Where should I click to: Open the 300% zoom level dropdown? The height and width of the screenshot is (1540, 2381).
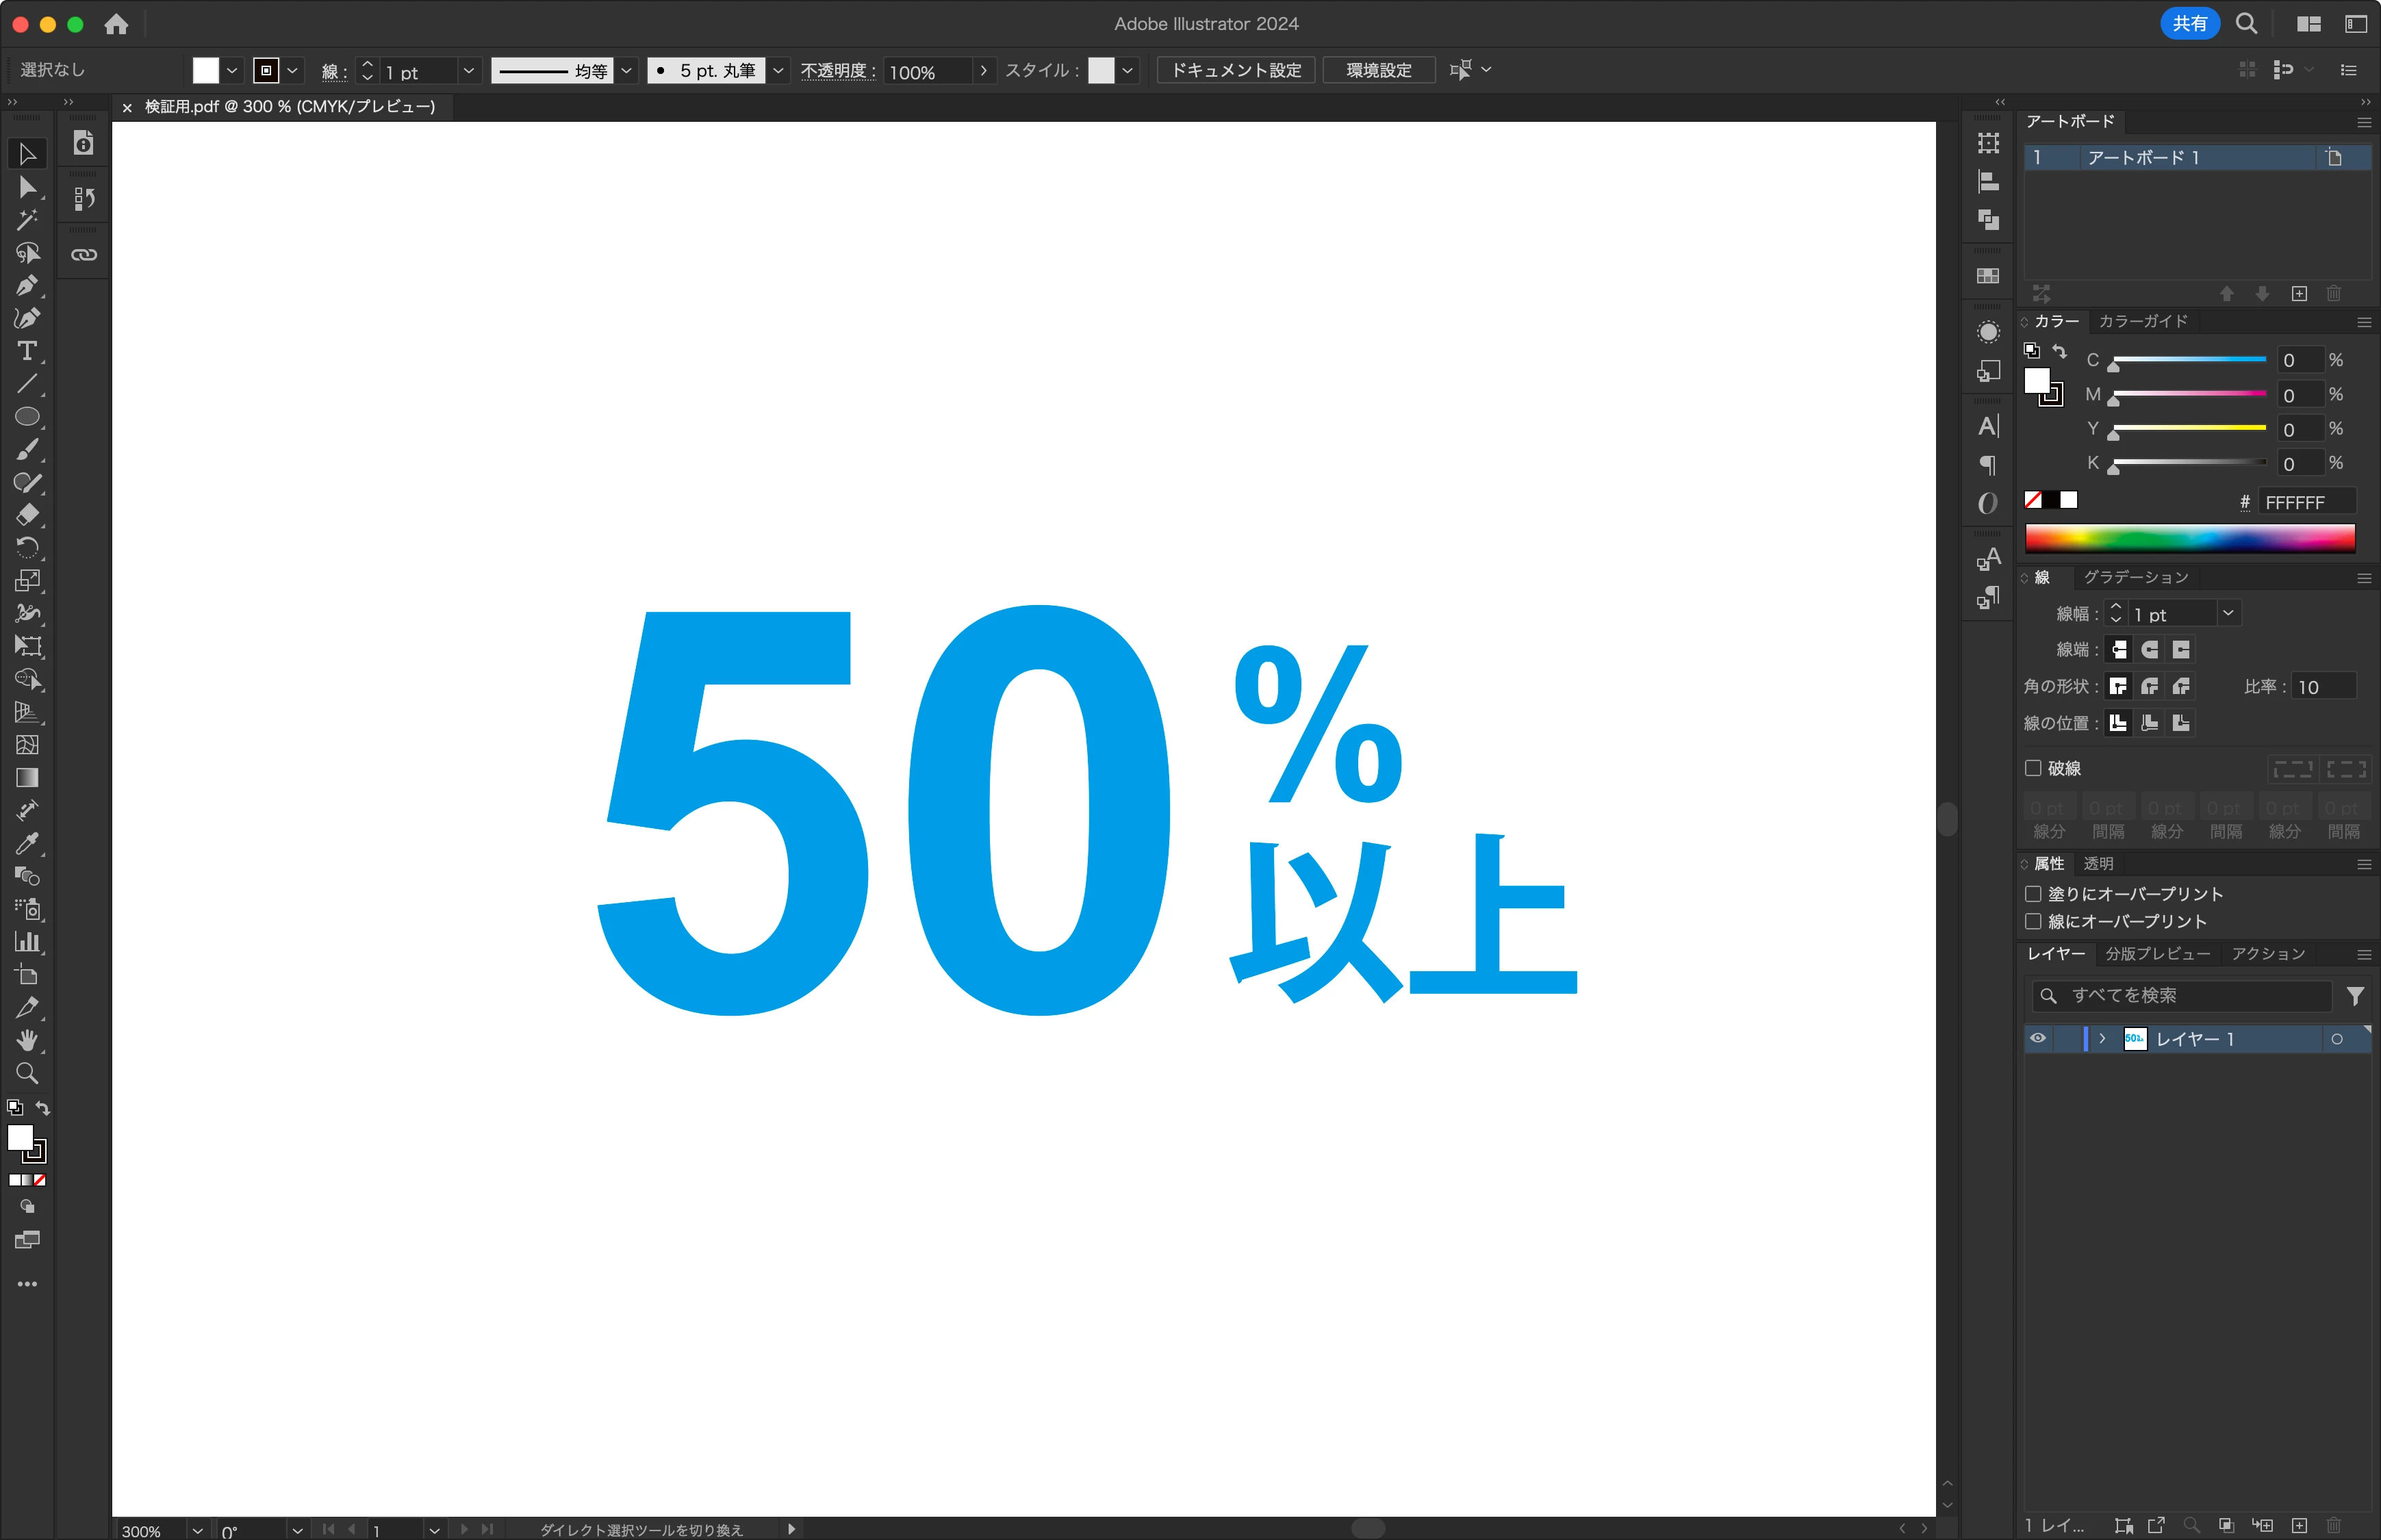point(197,1530)
